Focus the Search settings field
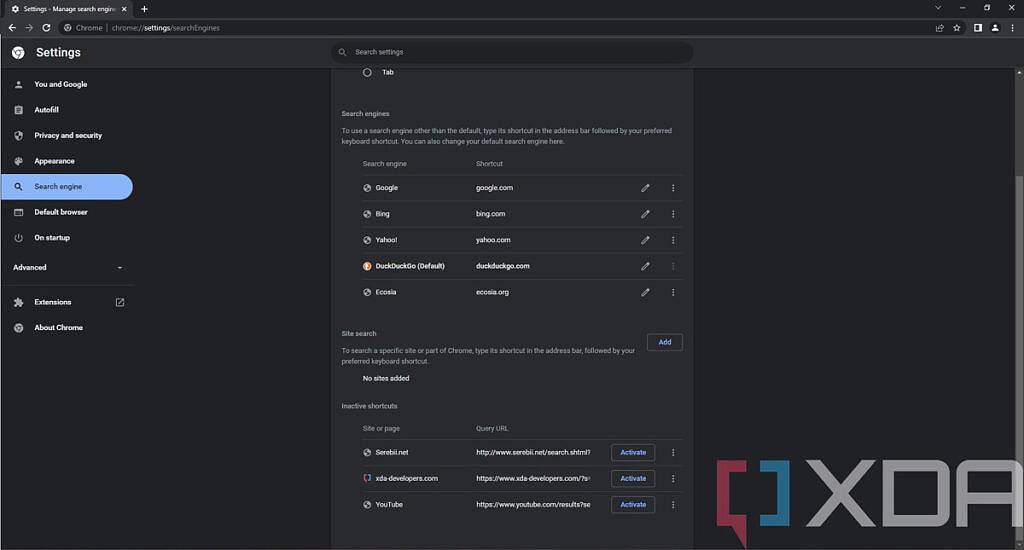 coord(512,52)
